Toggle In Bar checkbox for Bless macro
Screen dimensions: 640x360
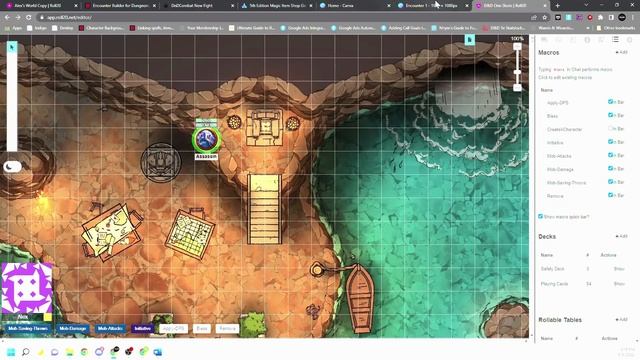click(x=610, y=115)
